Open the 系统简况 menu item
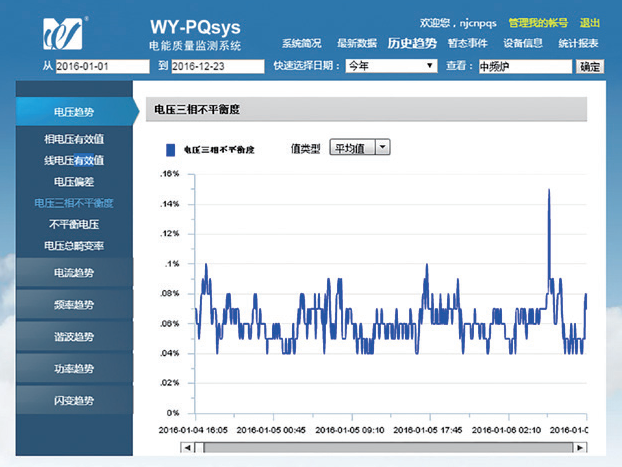Viewport: 622px width, 467px height. tap(301, 43)
